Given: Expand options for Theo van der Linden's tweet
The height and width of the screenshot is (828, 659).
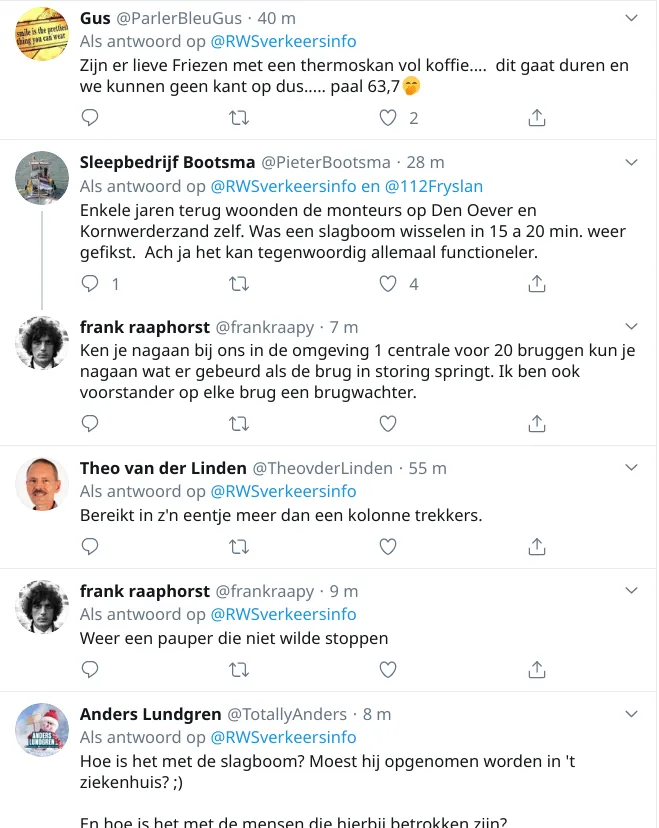Looking at the screenshot, I should click(x=631, y=465).
